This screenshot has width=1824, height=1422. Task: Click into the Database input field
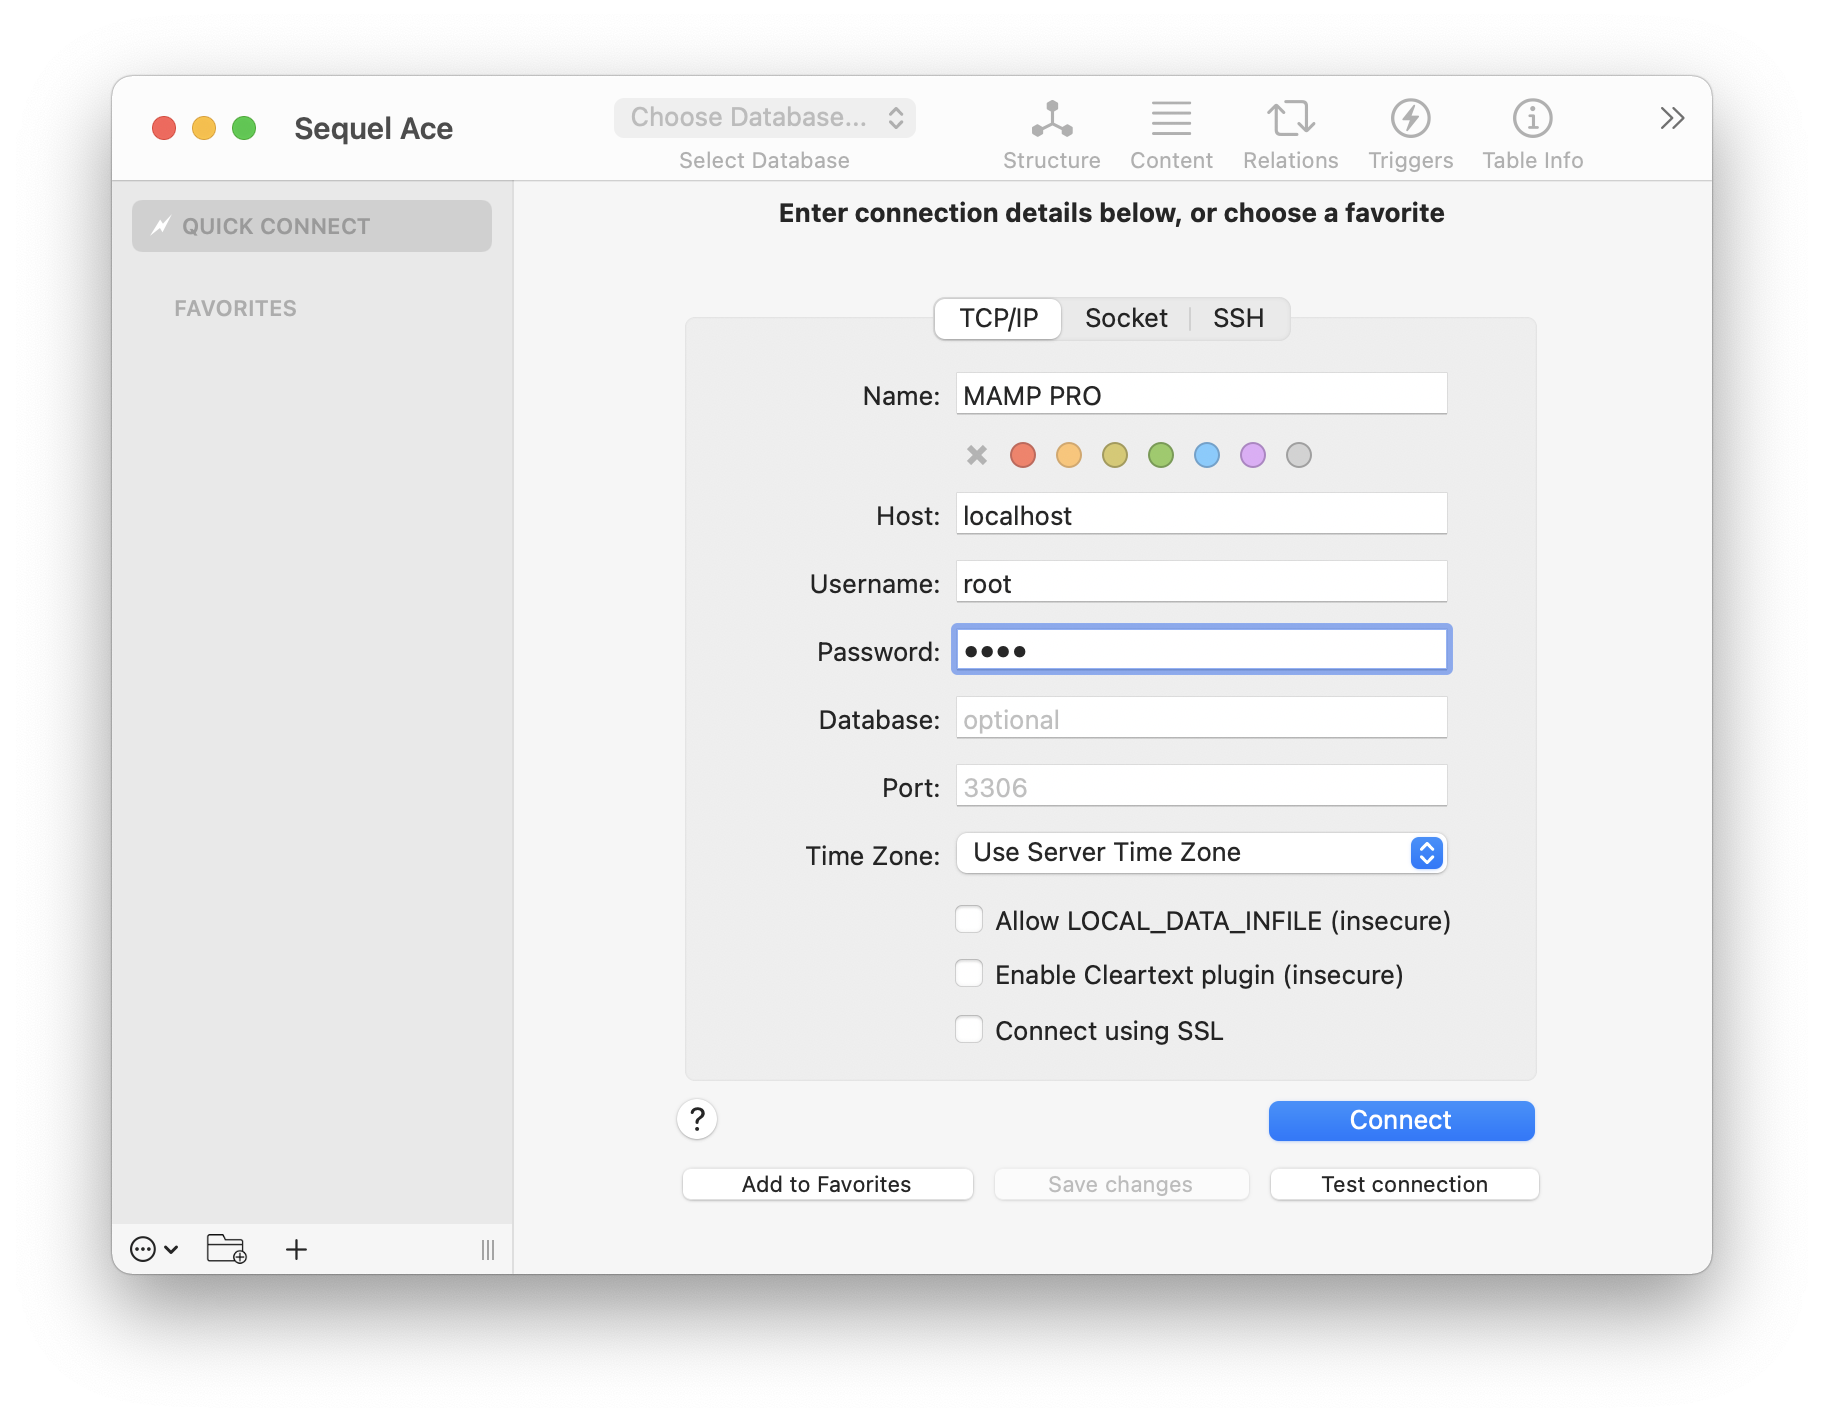[x=1201, y=719]
